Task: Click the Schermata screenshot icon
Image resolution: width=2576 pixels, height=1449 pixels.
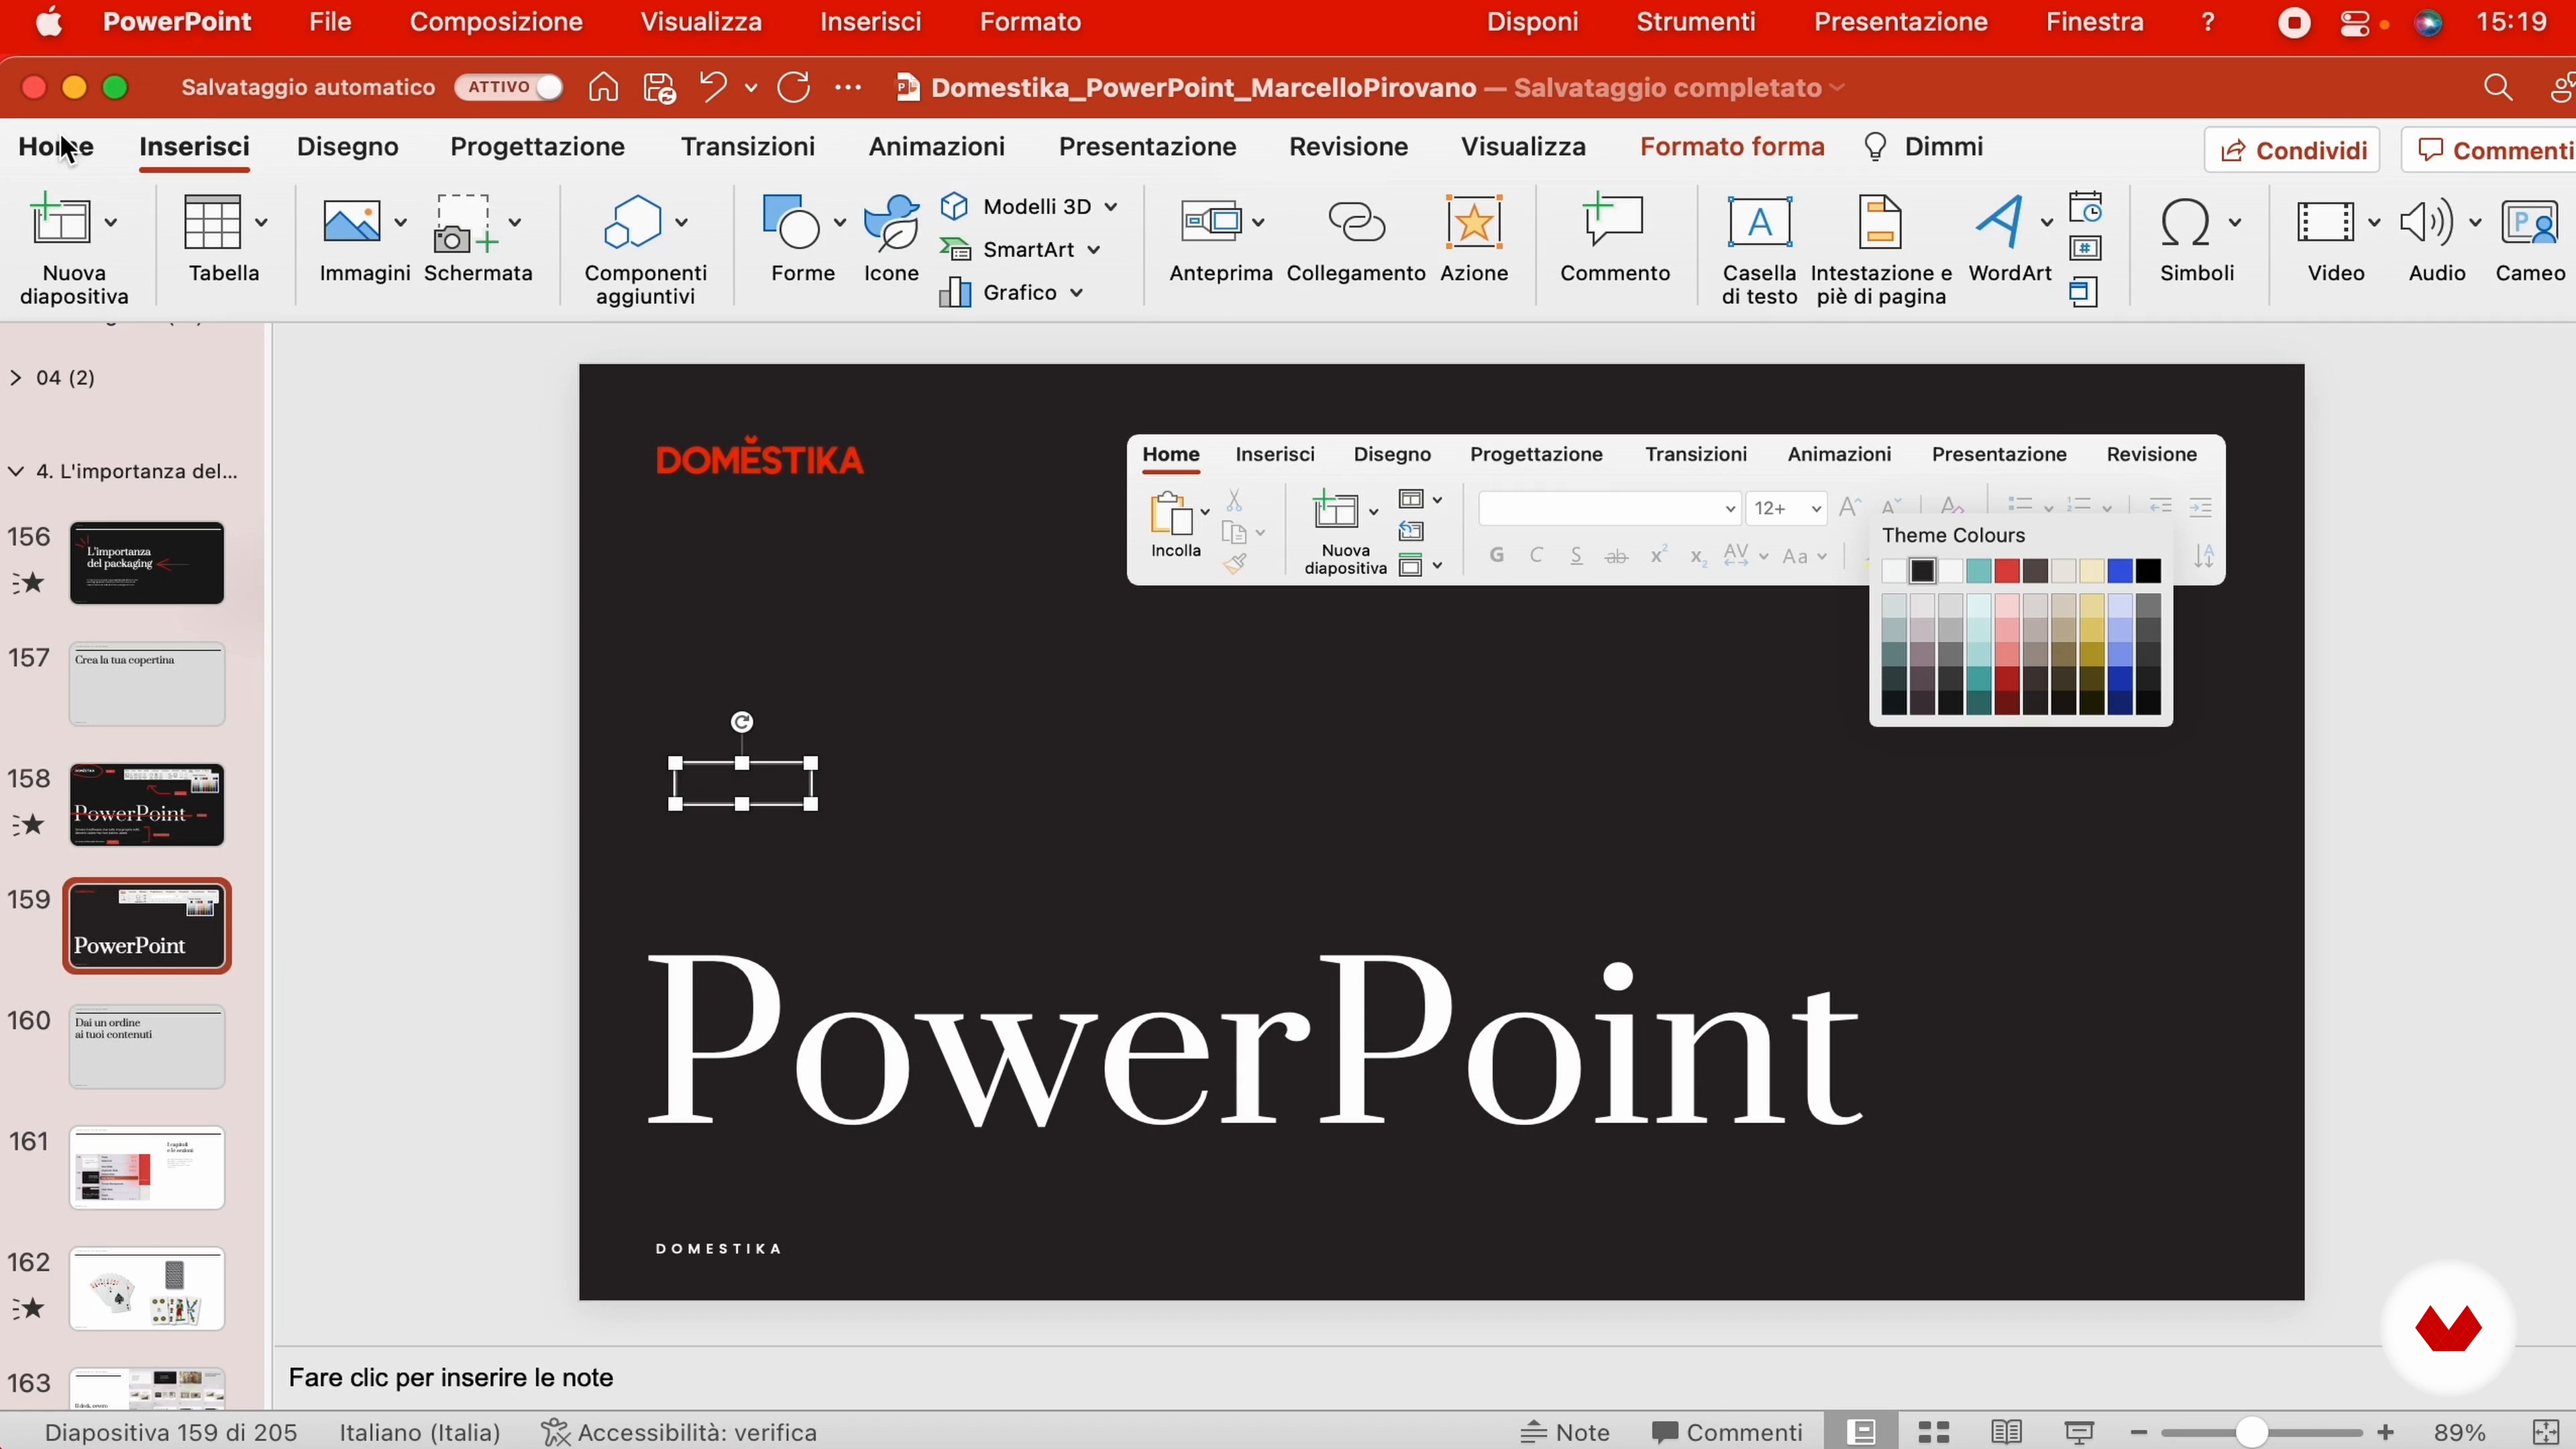Action: click(x=465, y=222)
